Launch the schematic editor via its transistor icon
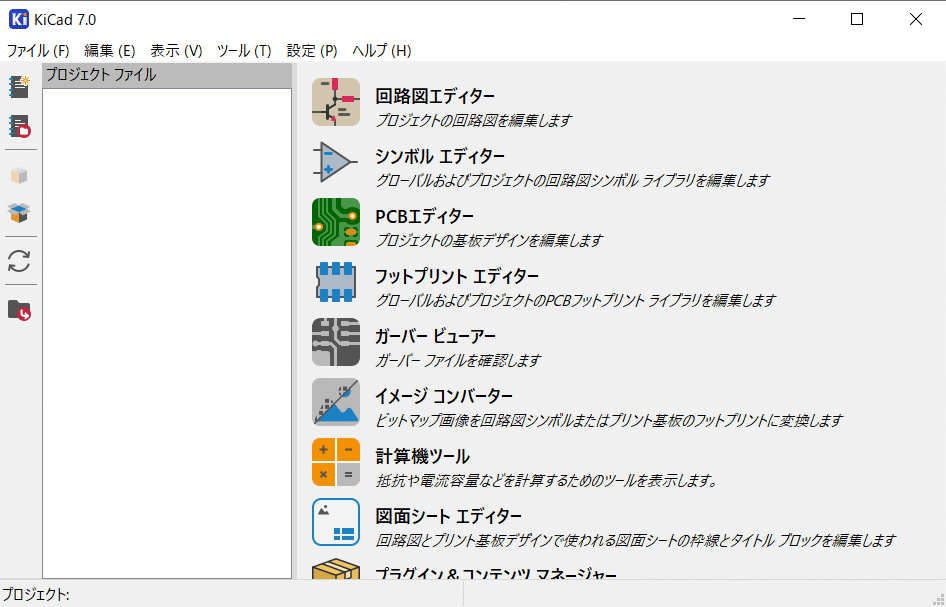Image resolution: width=946 pixels, height=607 pixels. 336,102
